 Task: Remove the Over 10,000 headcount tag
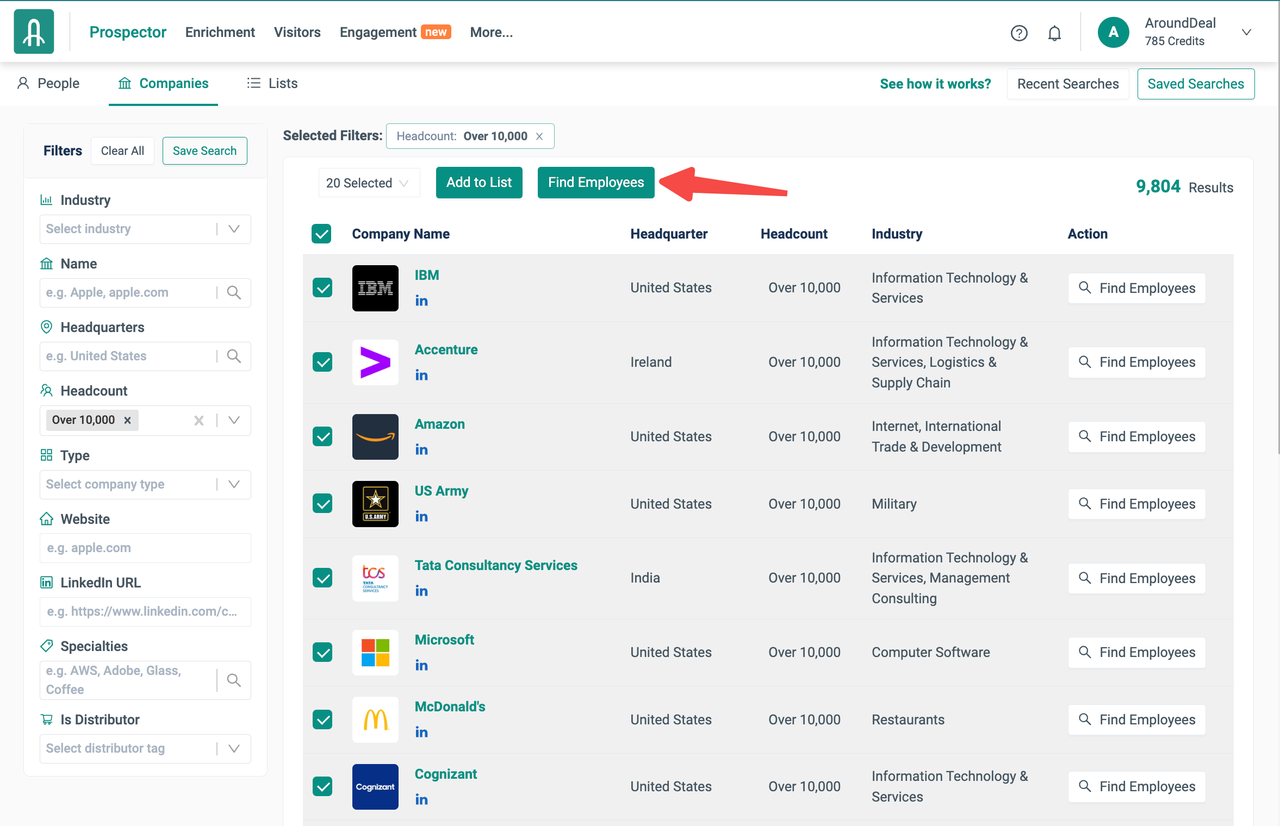tap(127, 420)
